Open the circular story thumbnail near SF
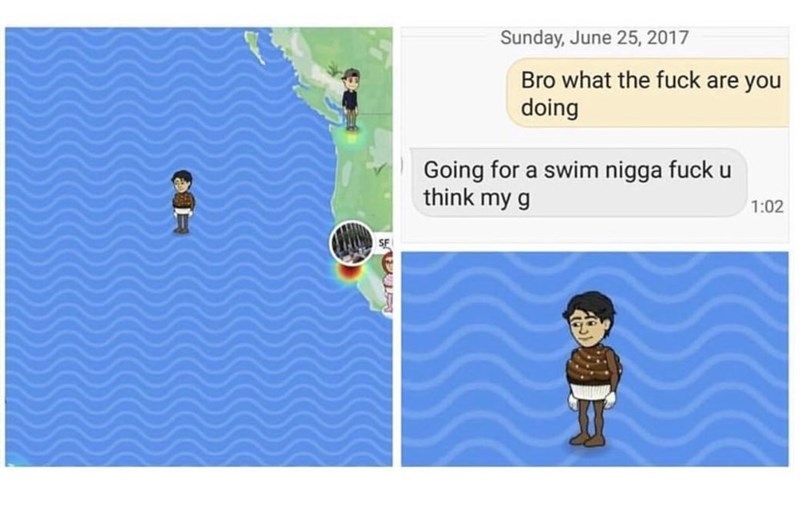 [352, 243]
